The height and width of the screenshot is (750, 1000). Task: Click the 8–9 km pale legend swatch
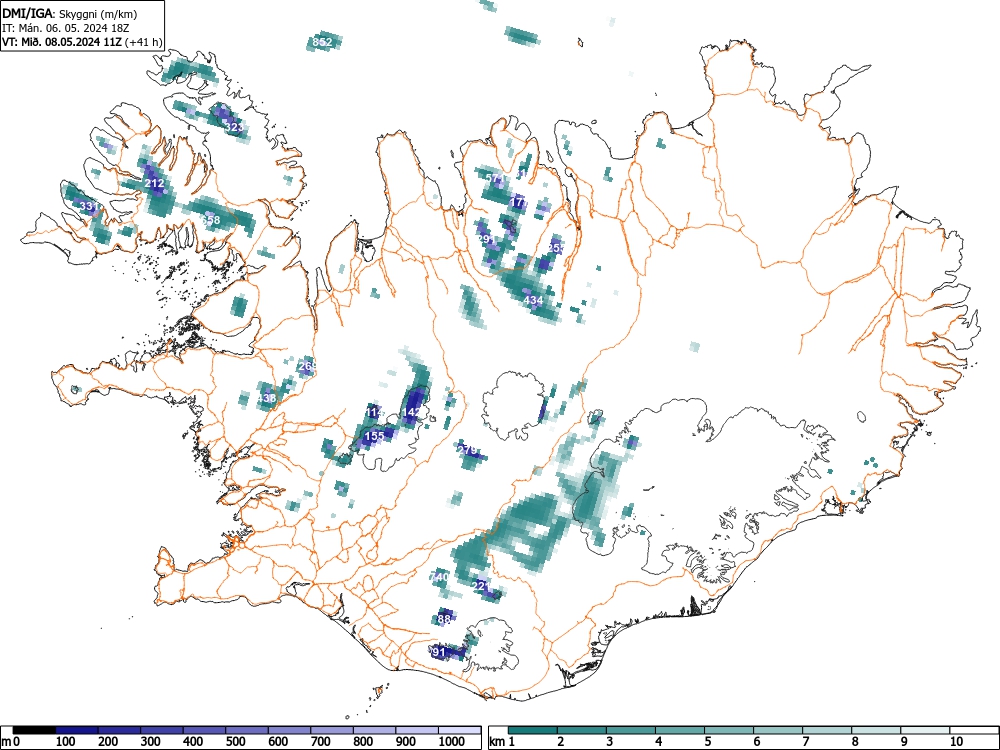pyautogui.click(x=876, y=730)
